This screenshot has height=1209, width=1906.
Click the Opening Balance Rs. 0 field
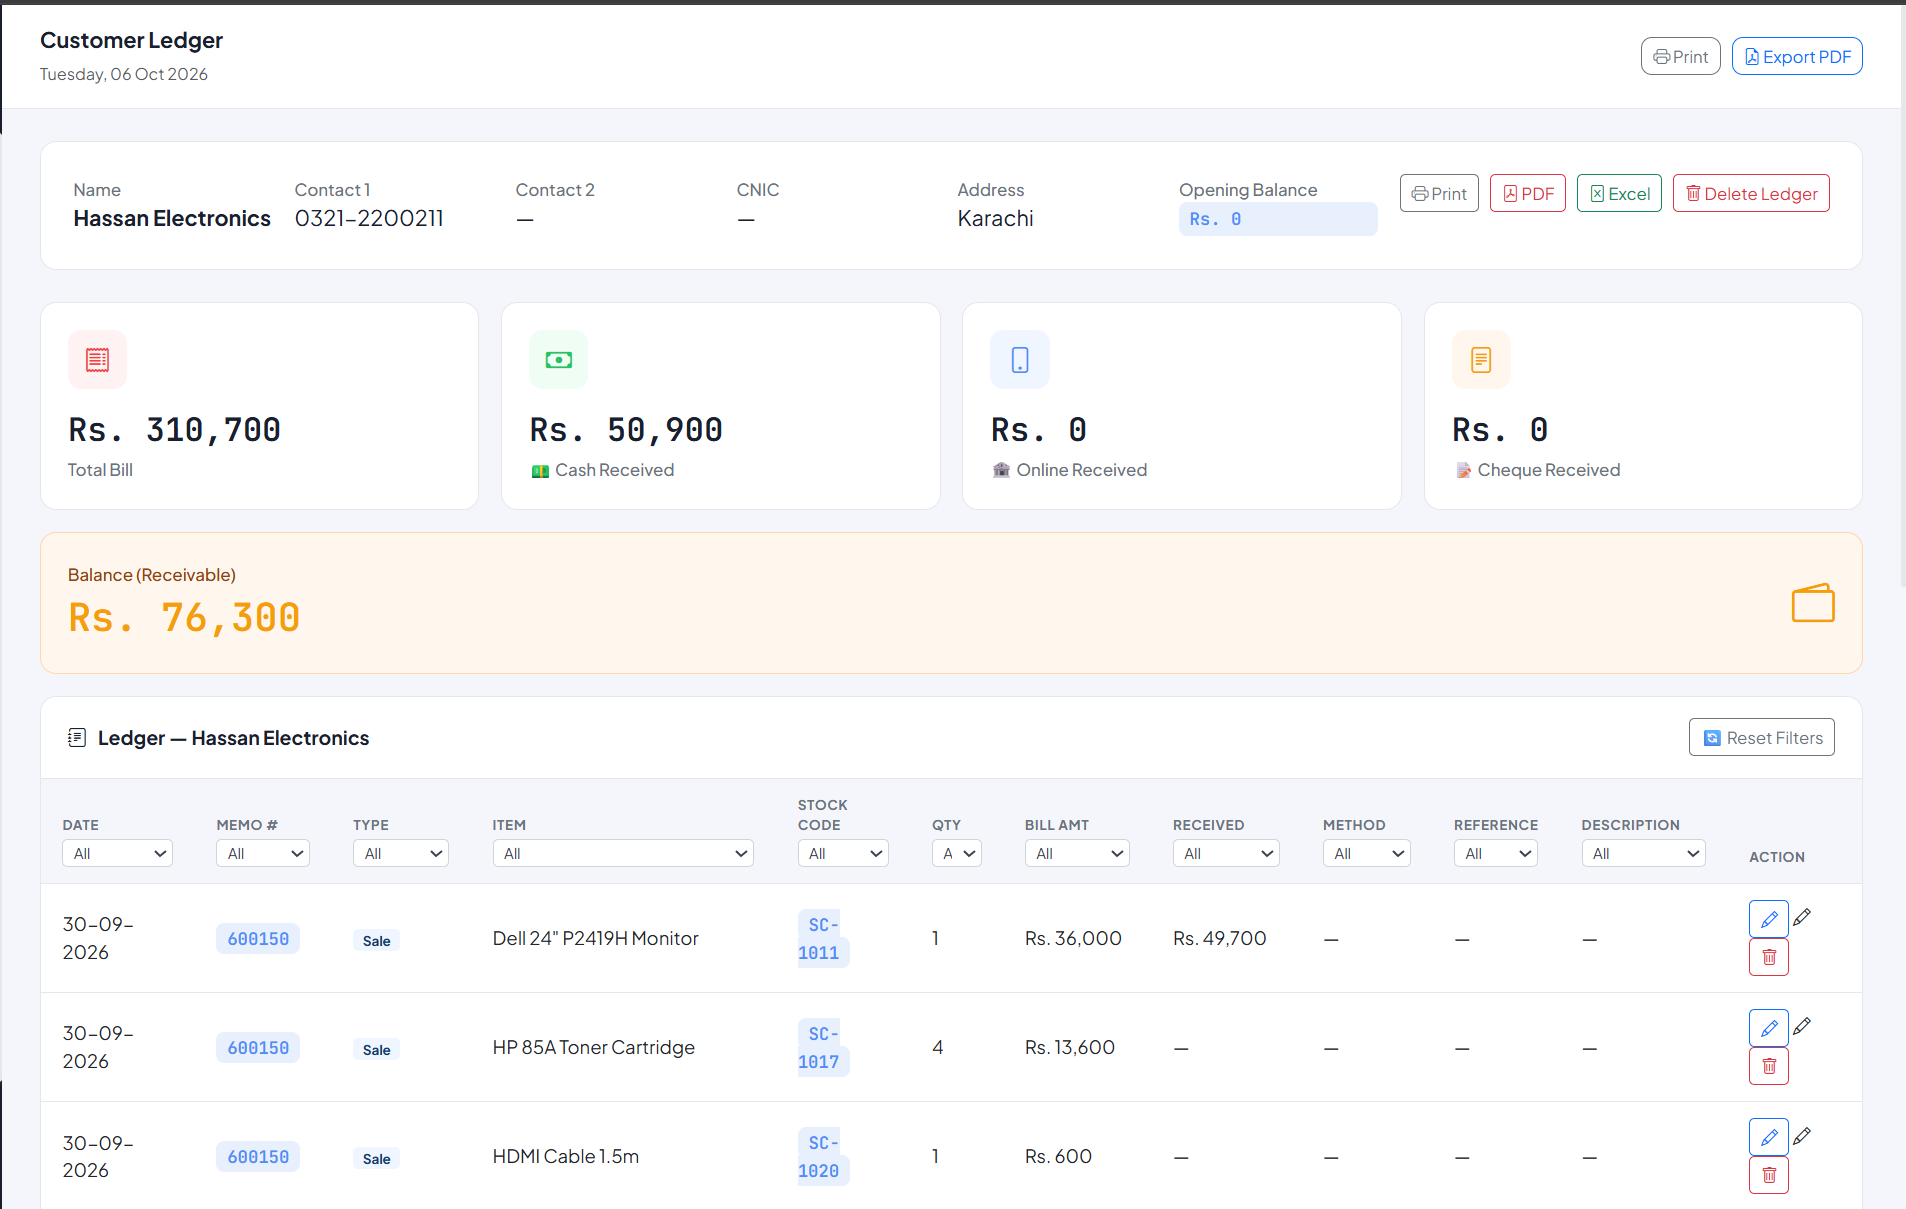pos(1277,219)
